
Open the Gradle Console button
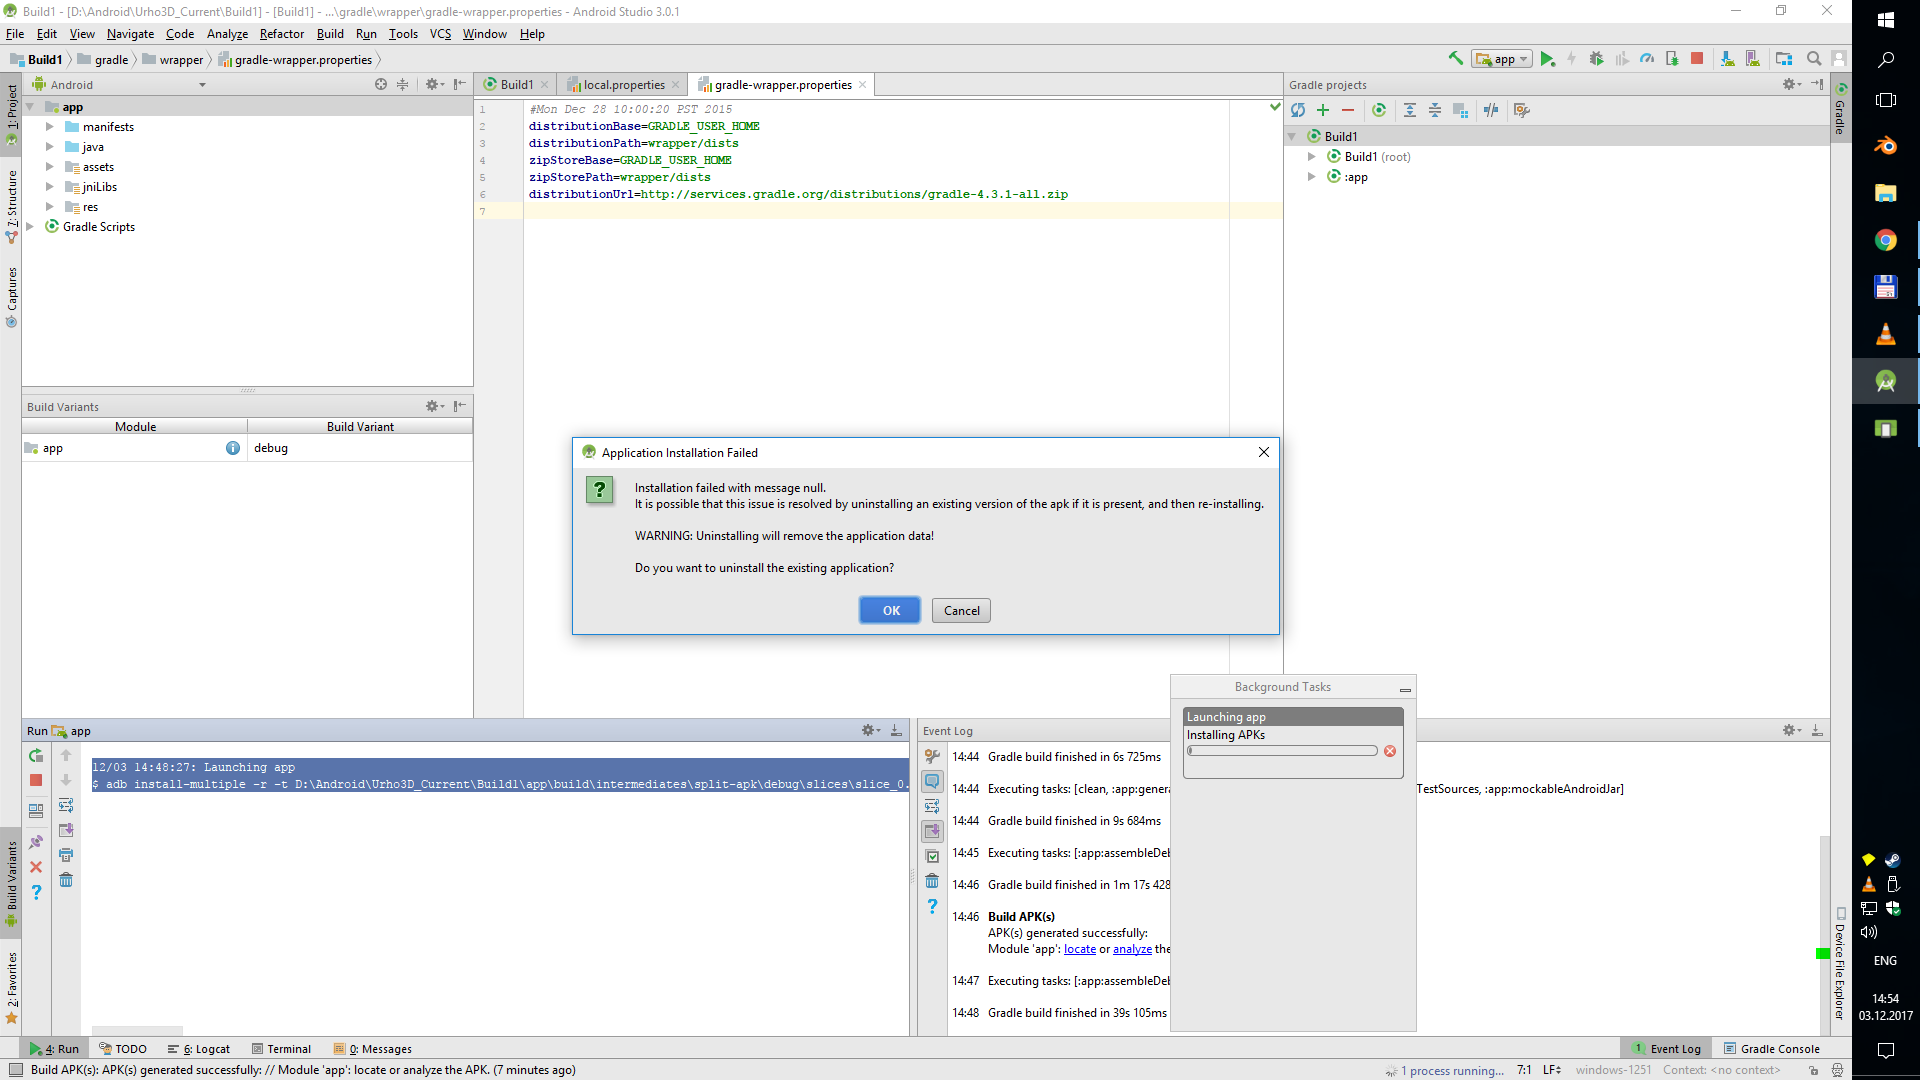point(1770,1049)
